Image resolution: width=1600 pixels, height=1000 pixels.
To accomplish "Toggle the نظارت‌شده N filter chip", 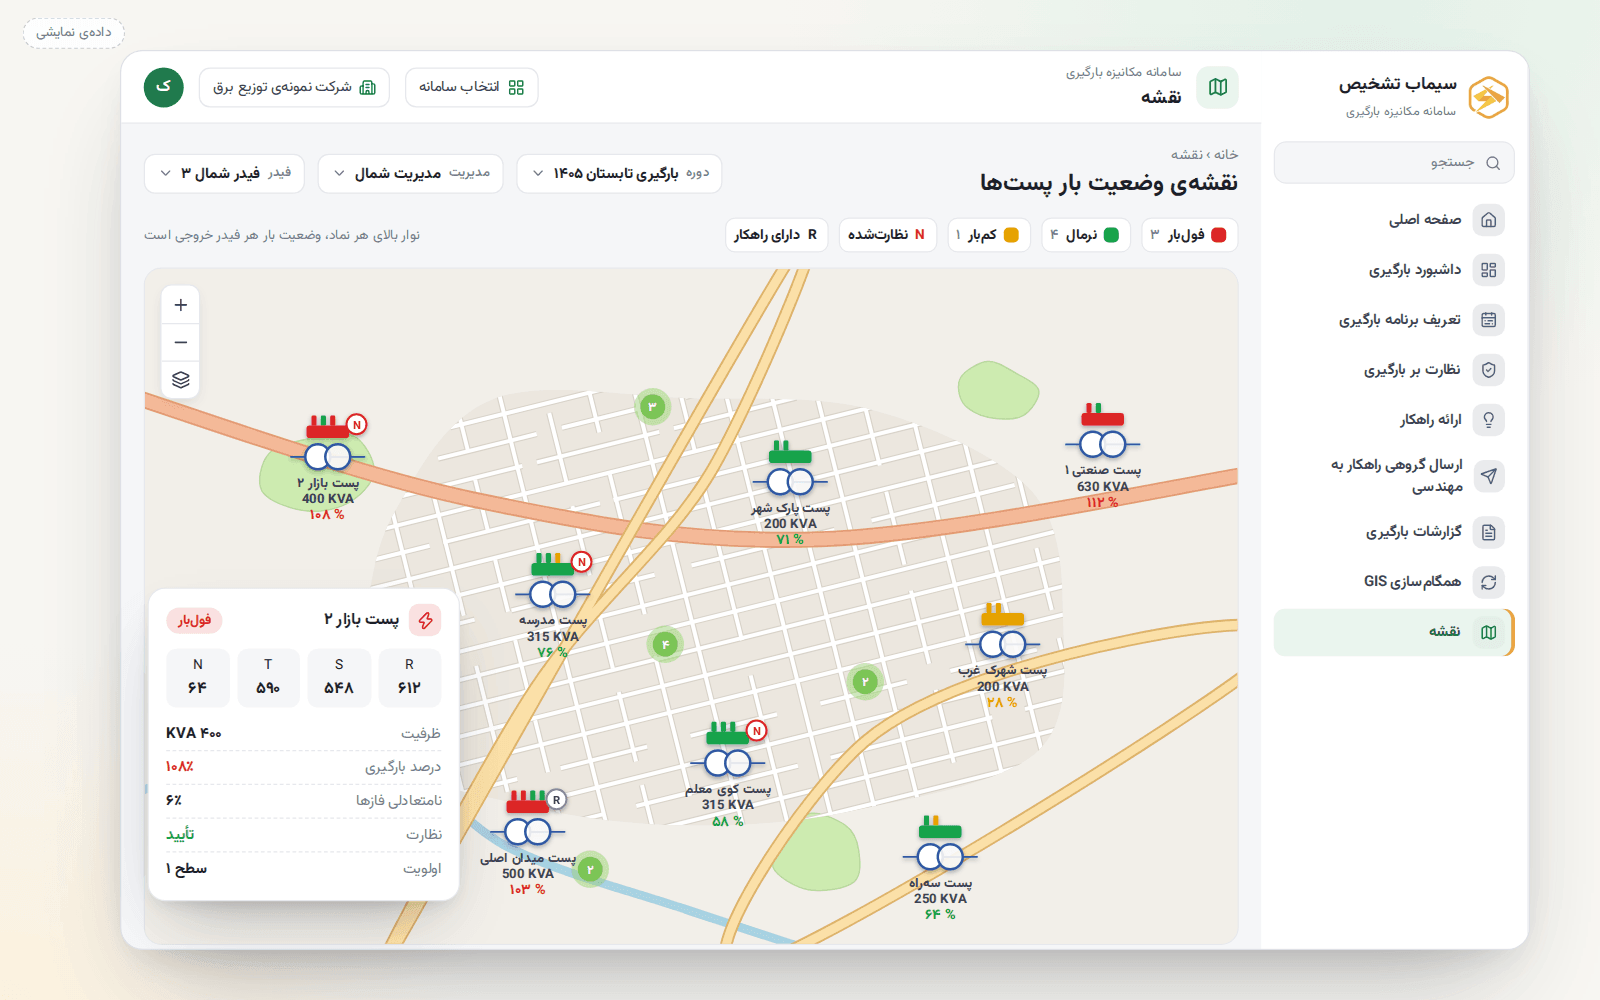I will [888, 235].
